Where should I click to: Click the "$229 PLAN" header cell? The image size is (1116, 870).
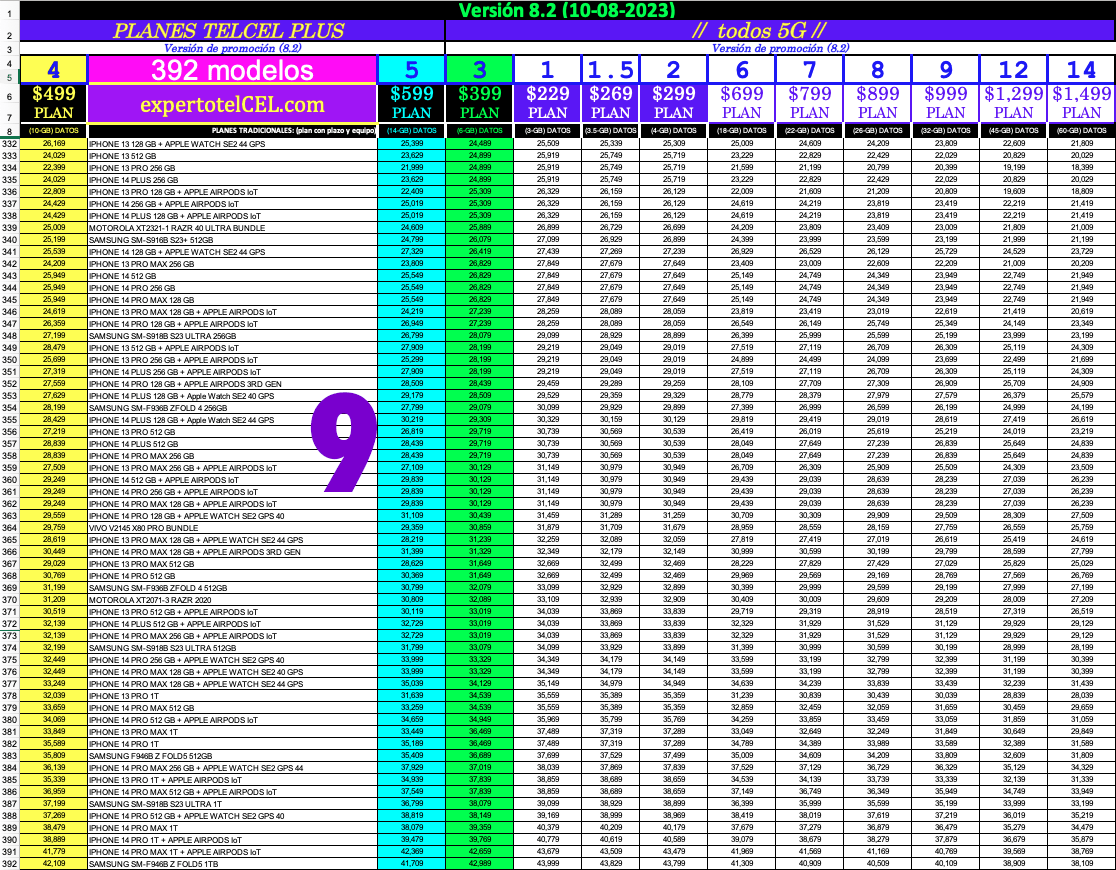[x=547, y=104]
